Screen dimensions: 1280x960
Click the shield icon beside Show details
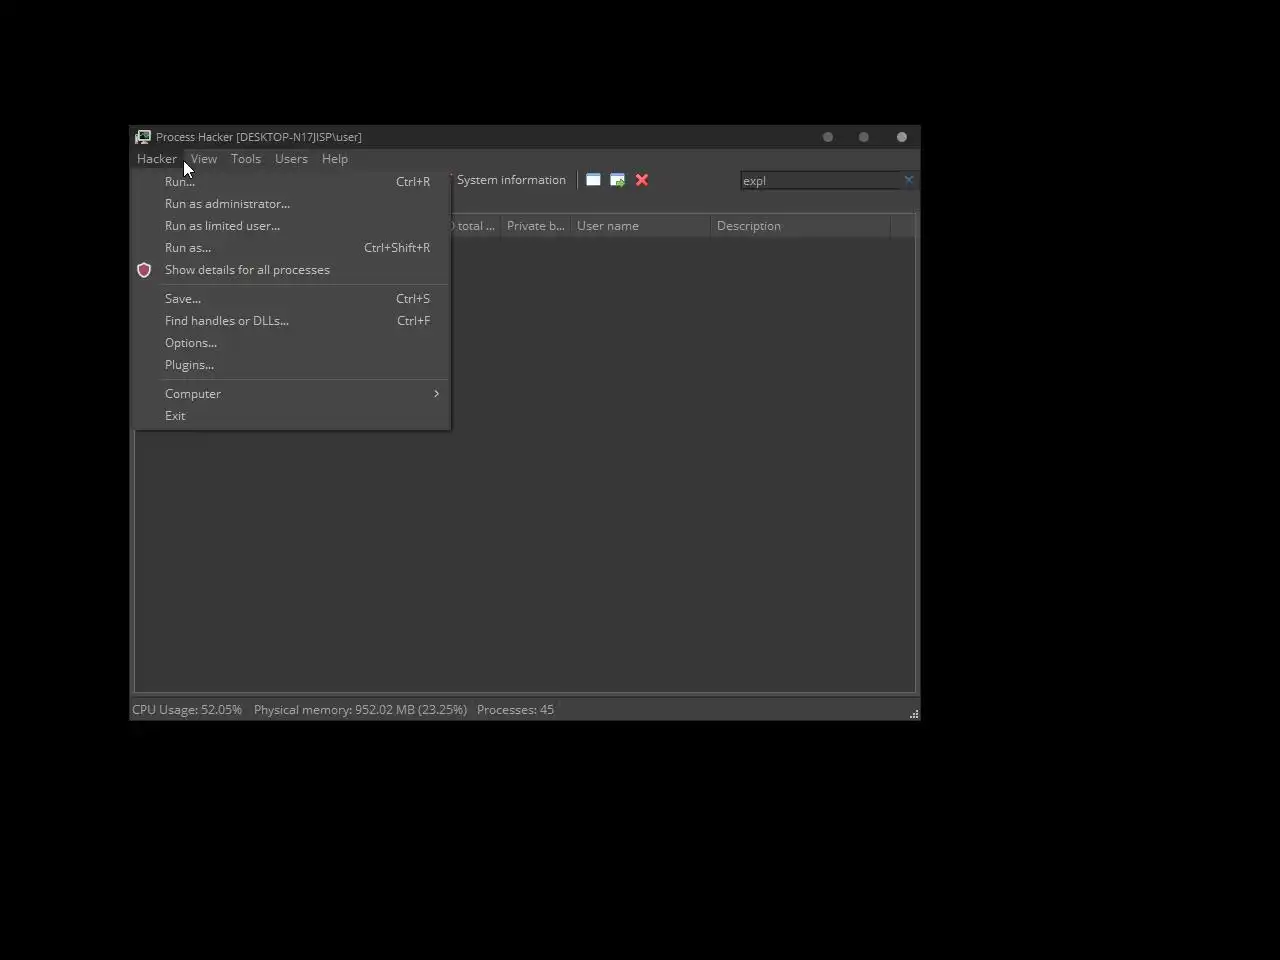[x=144, y=270]
